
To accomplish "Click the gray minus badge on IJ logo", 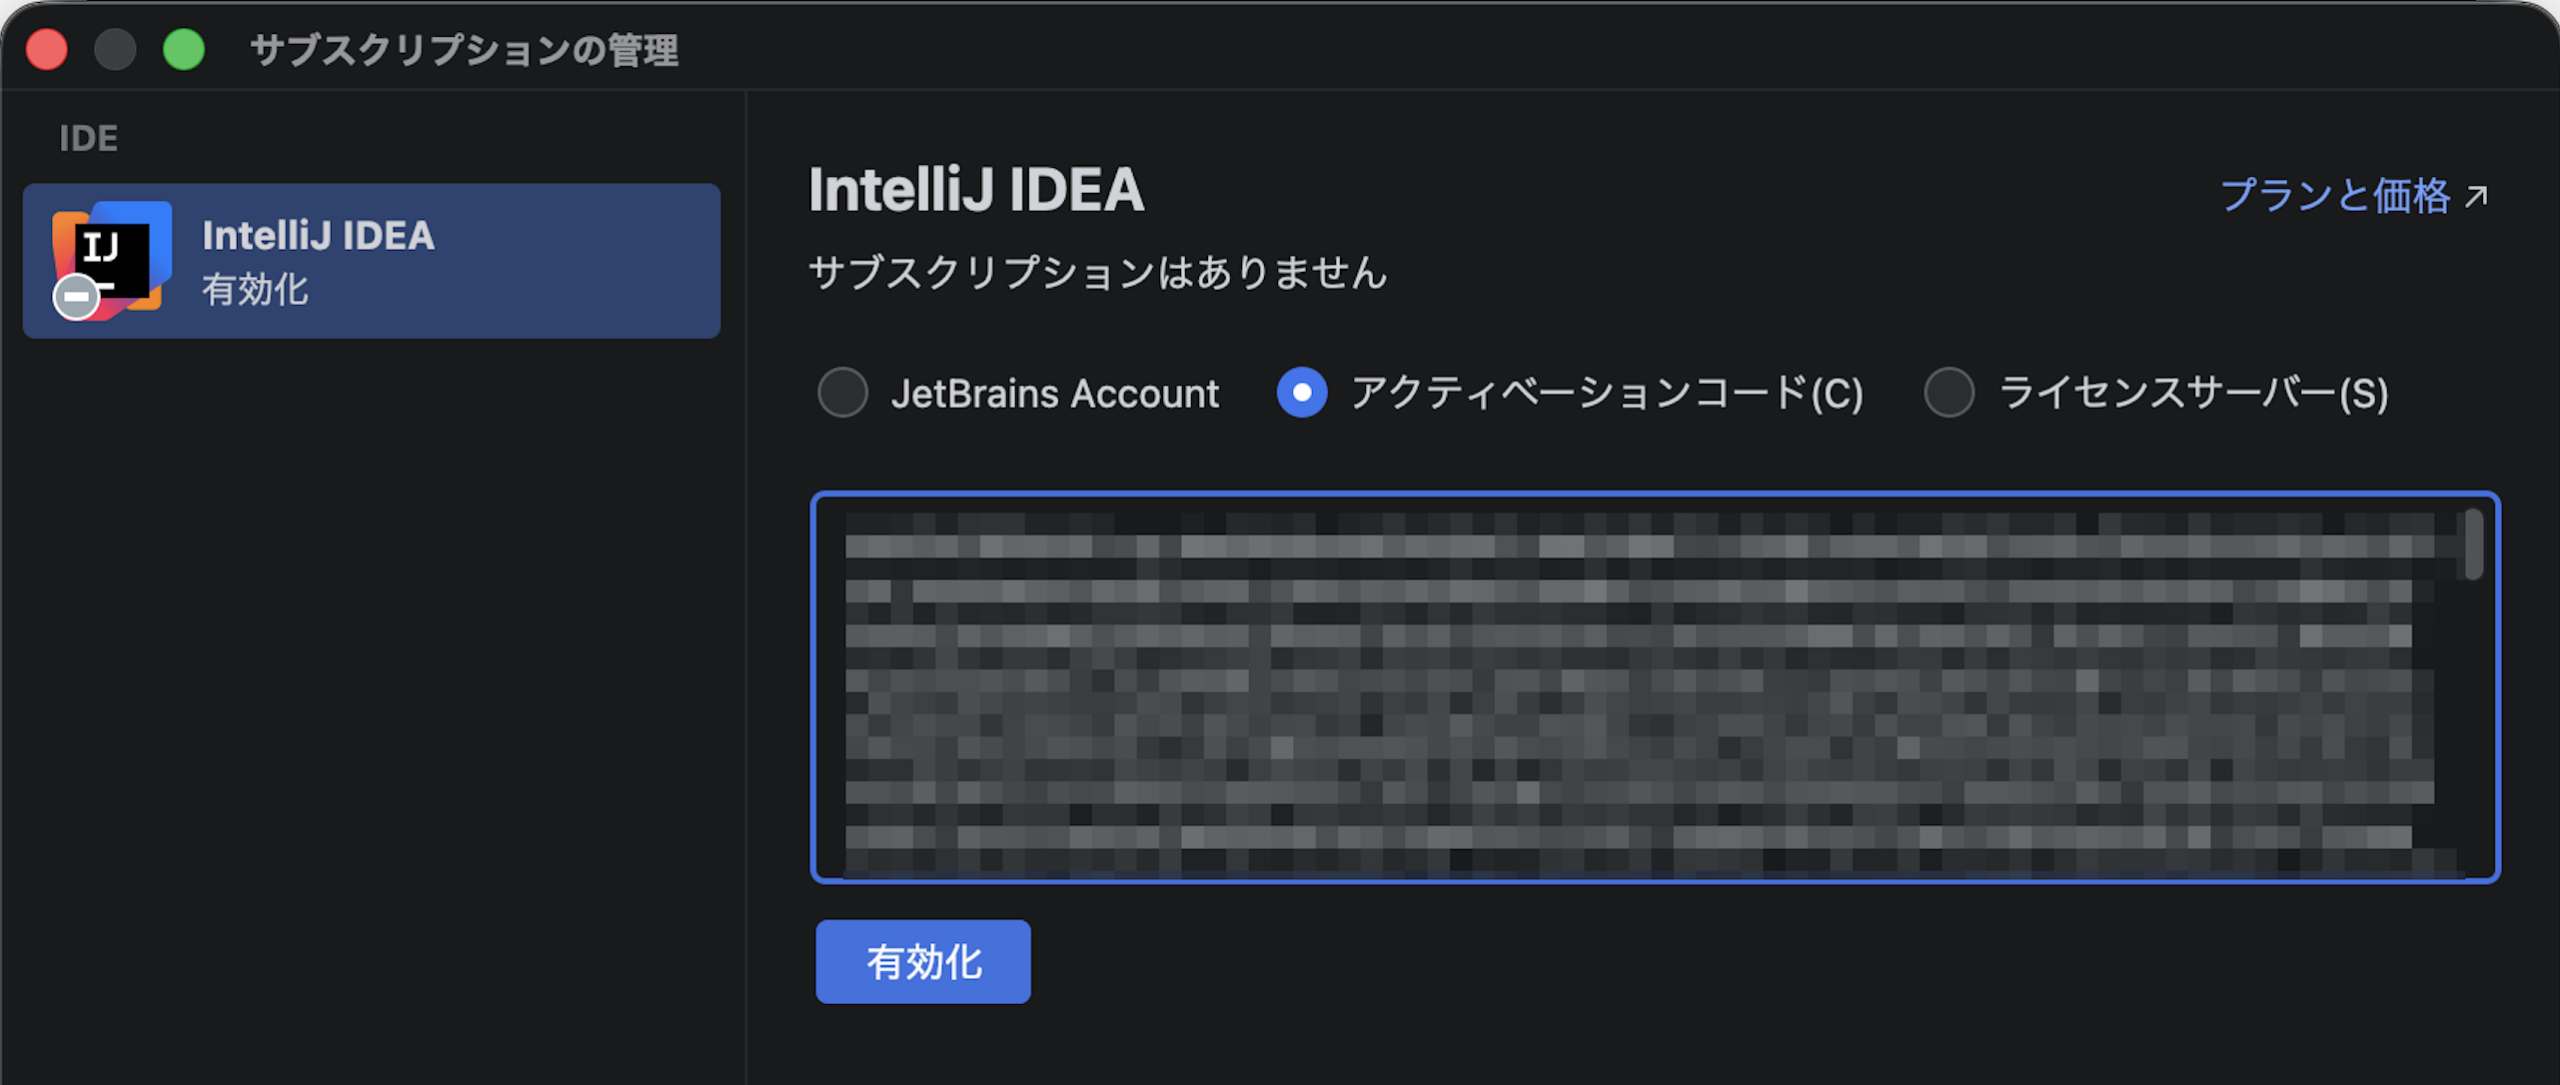I will 76,298.
